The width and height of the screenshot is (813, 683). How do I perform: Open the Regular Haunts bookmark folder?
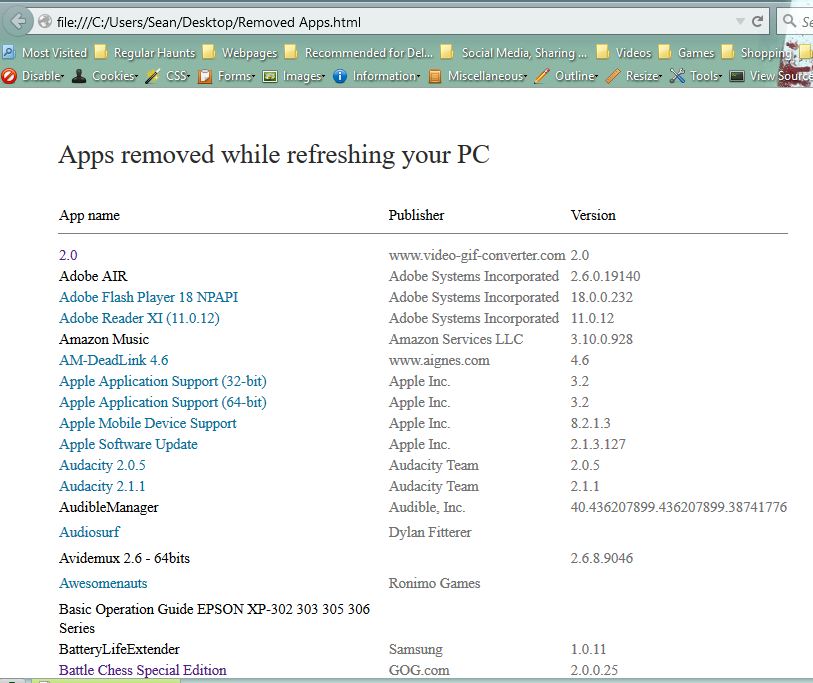click(145, 52)
